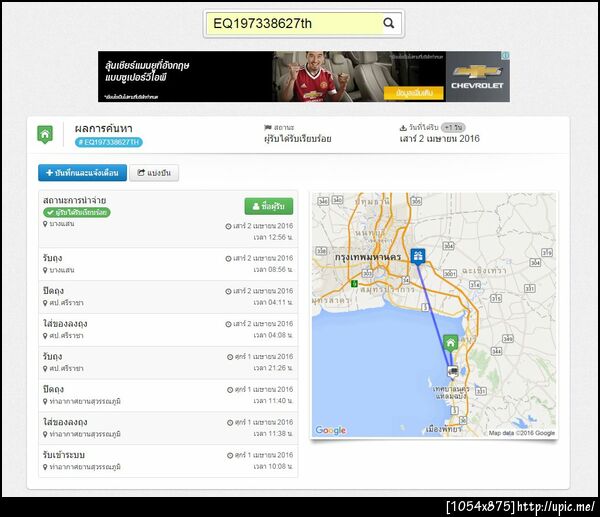Click the timeline row with time 04:08
This screenshot has width=600, height=517.
[x=168, y=330]
